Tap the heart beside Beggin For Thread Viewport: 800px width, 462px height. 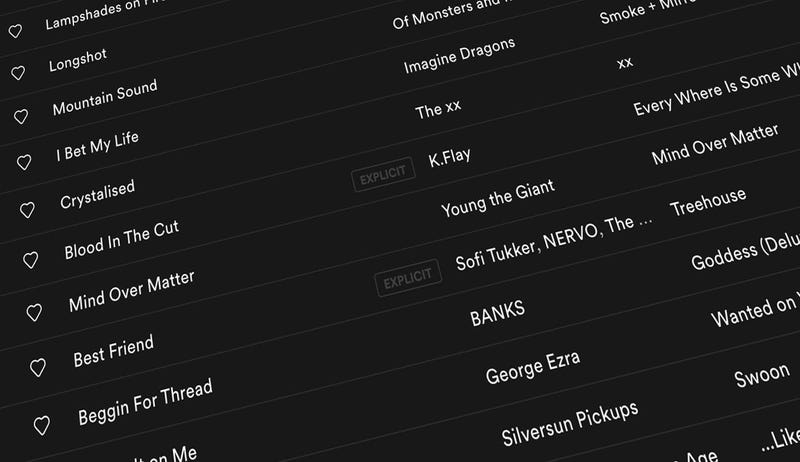[x=42, y=425]
